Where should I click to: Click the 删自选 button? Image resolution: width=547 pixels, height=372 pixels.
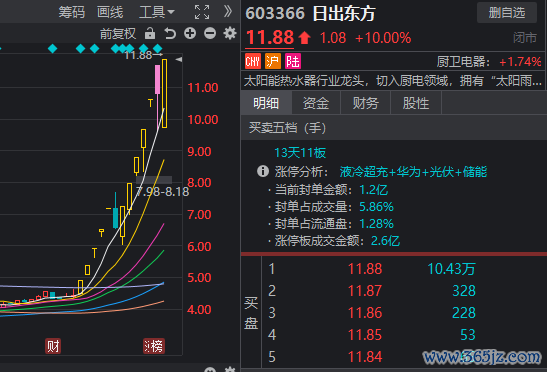pos(507,13)
